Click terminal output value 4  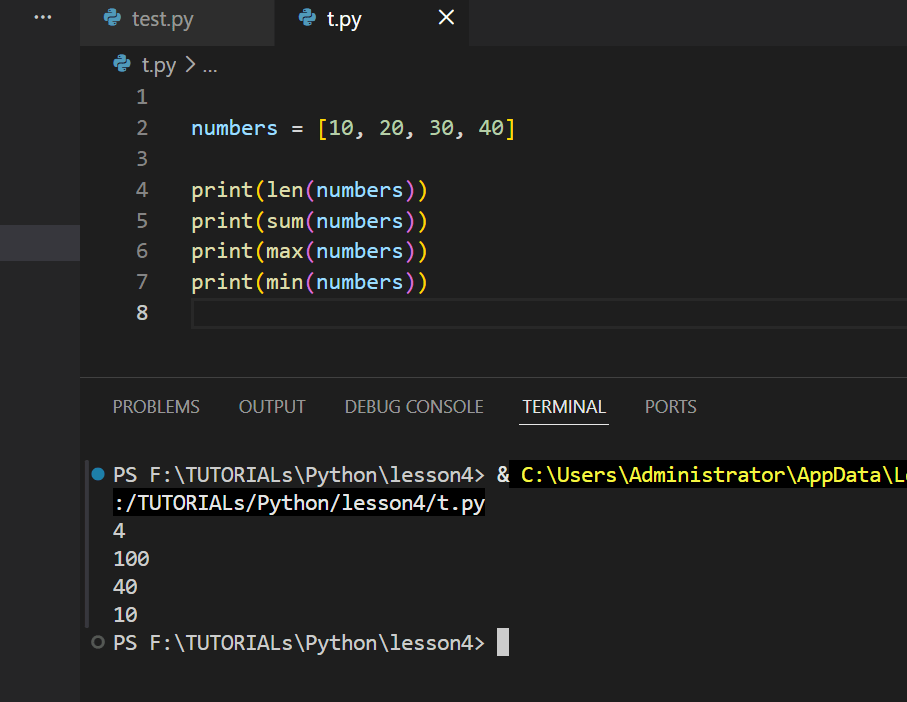pos(119,531)
